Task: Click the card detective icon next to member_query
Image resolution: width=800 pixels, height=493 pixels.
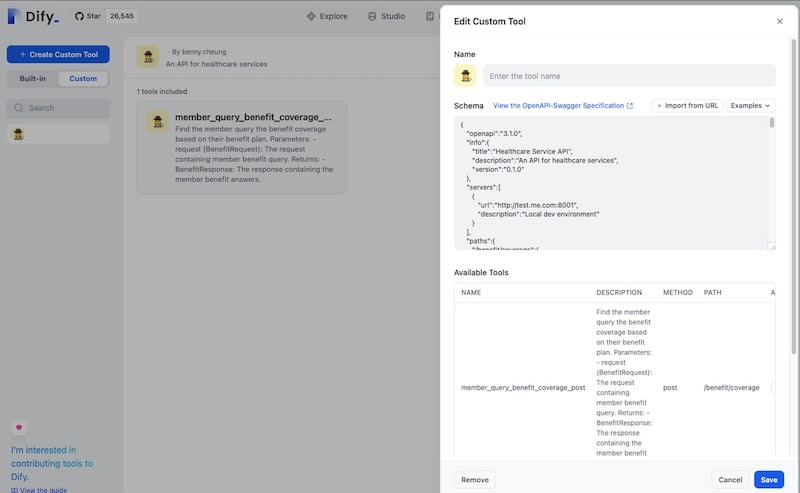Action: coord(158,121)
